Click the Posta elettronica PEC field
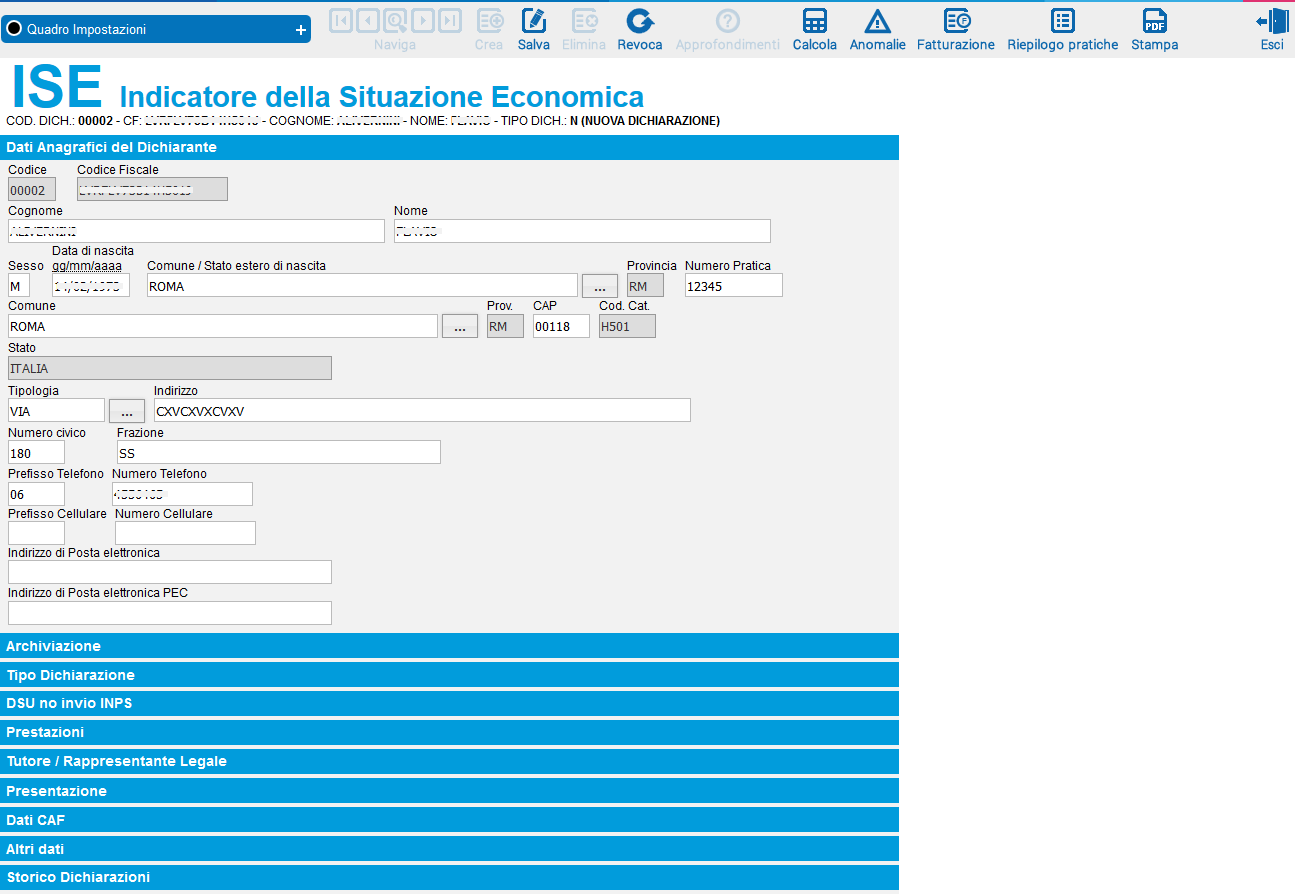Image resolution: width=1295 pixels, height=894 pixels. coord(170,613)
